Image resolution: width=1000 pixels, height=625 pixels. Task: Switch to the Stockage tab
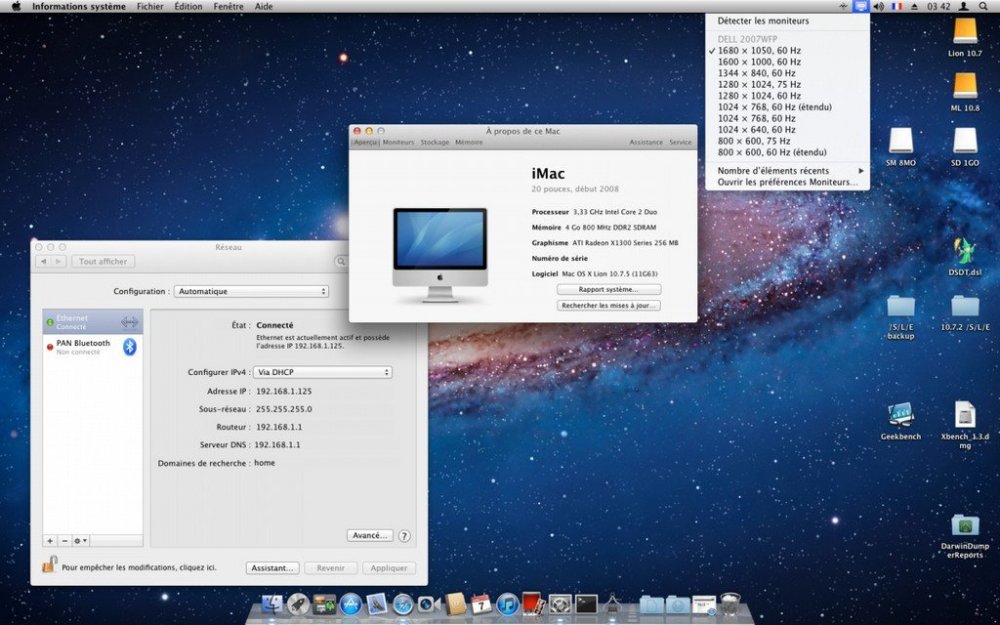[434, 143]
